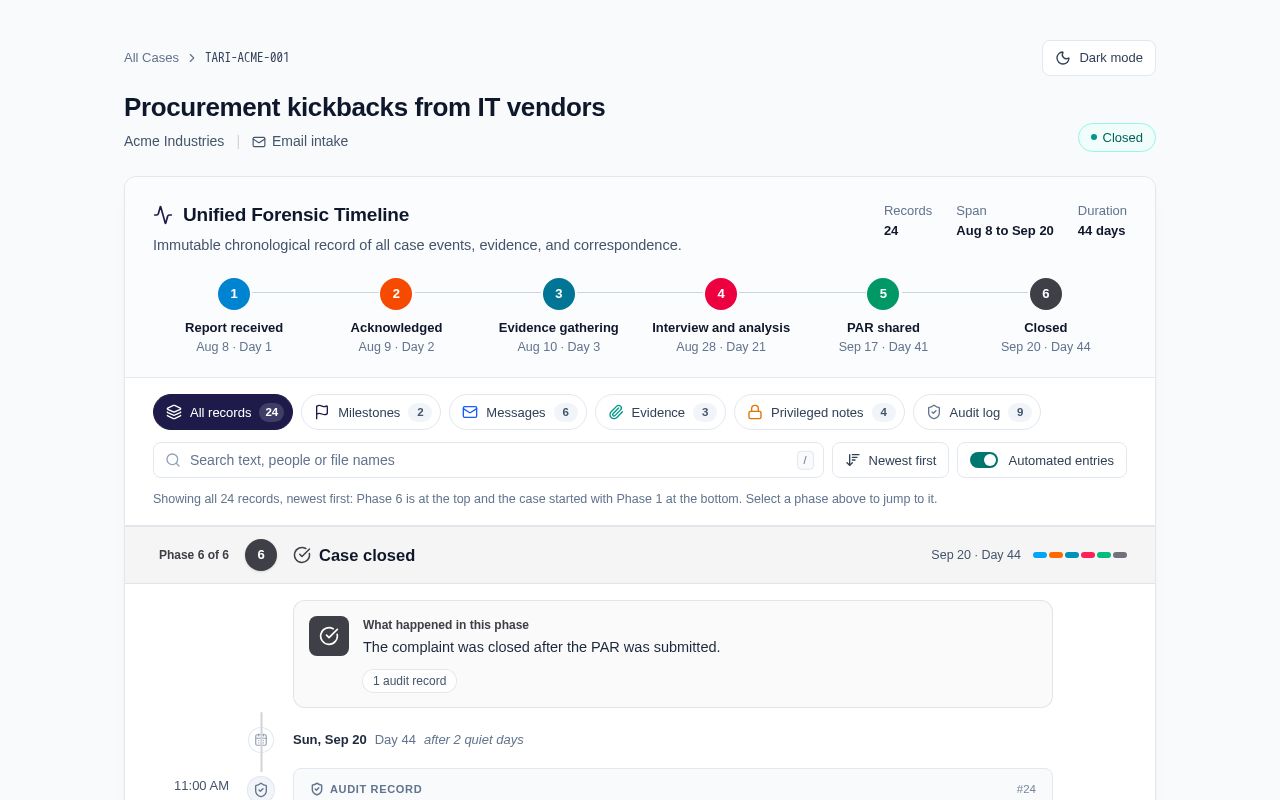Jump to phase 6 Closed circle

[1046, 294]
